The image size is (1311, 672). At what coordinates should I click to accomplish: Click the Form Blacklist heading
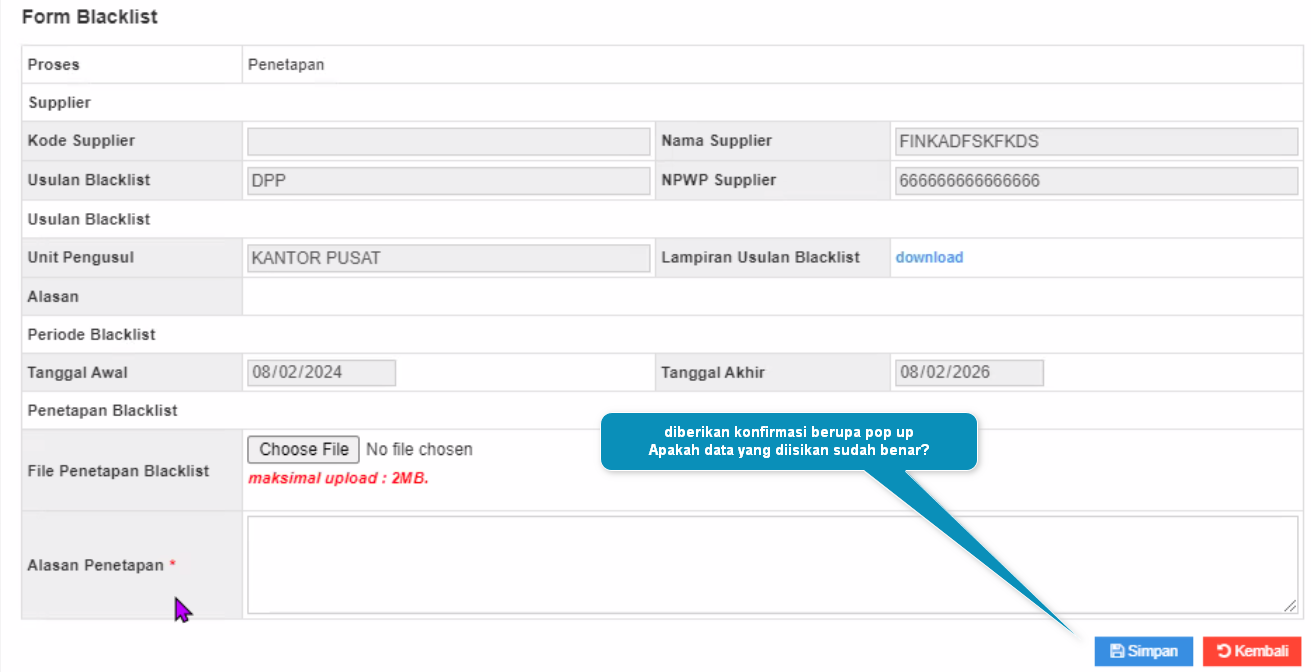coord(90,17)
